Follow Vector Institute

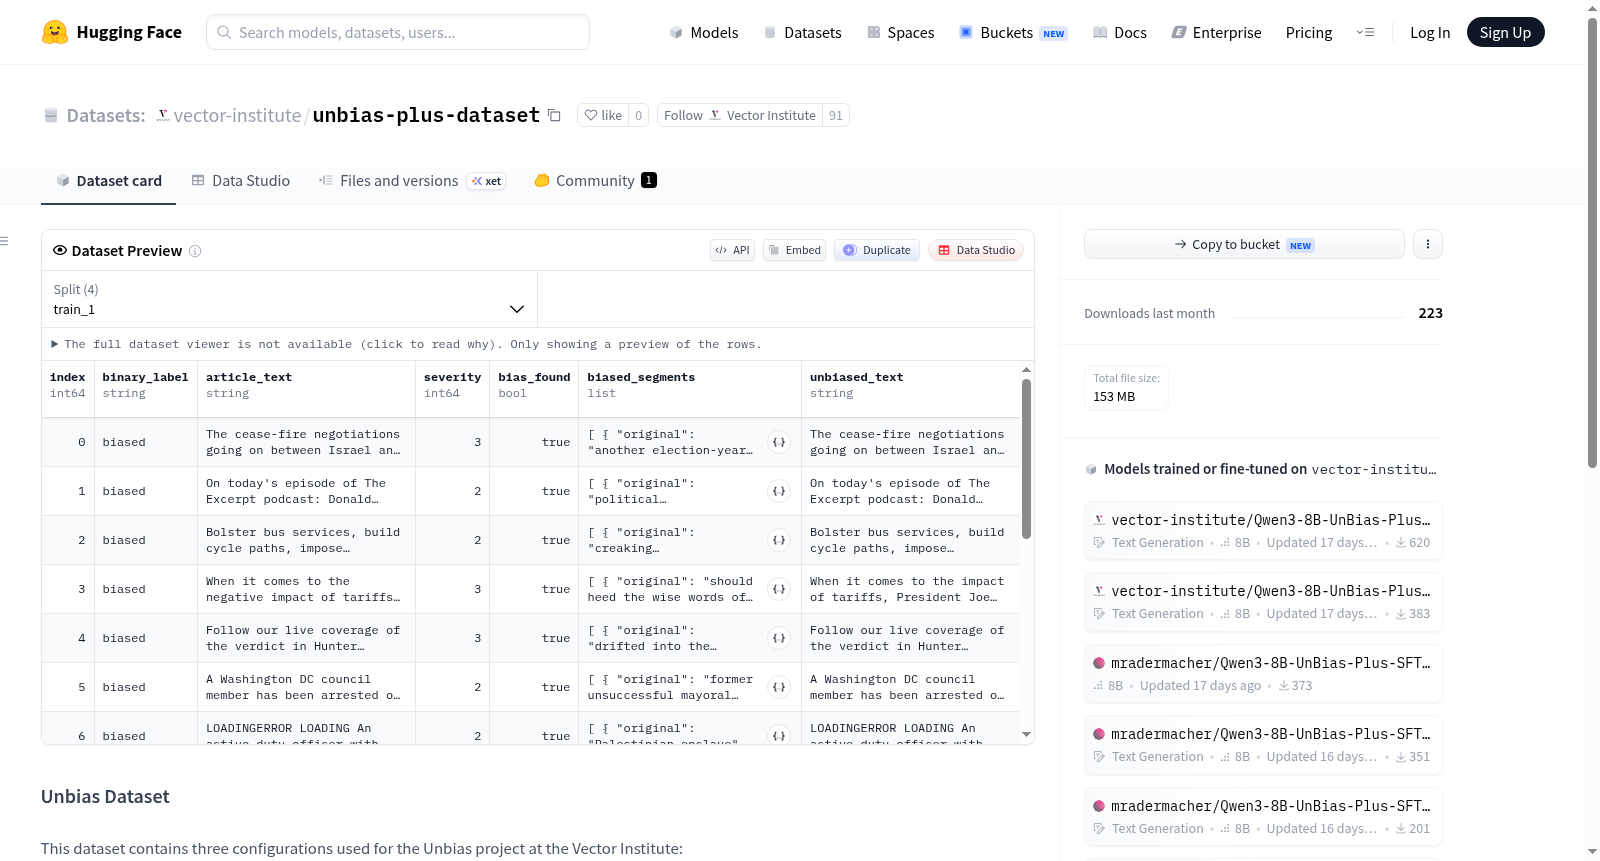point(740,115)
